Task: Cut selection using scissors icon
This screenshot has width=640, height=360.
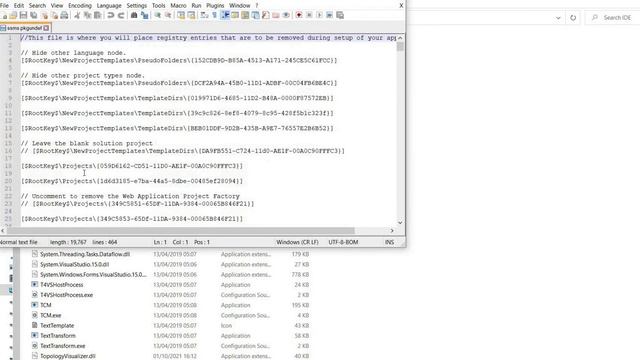Action: tap(77, 16)
